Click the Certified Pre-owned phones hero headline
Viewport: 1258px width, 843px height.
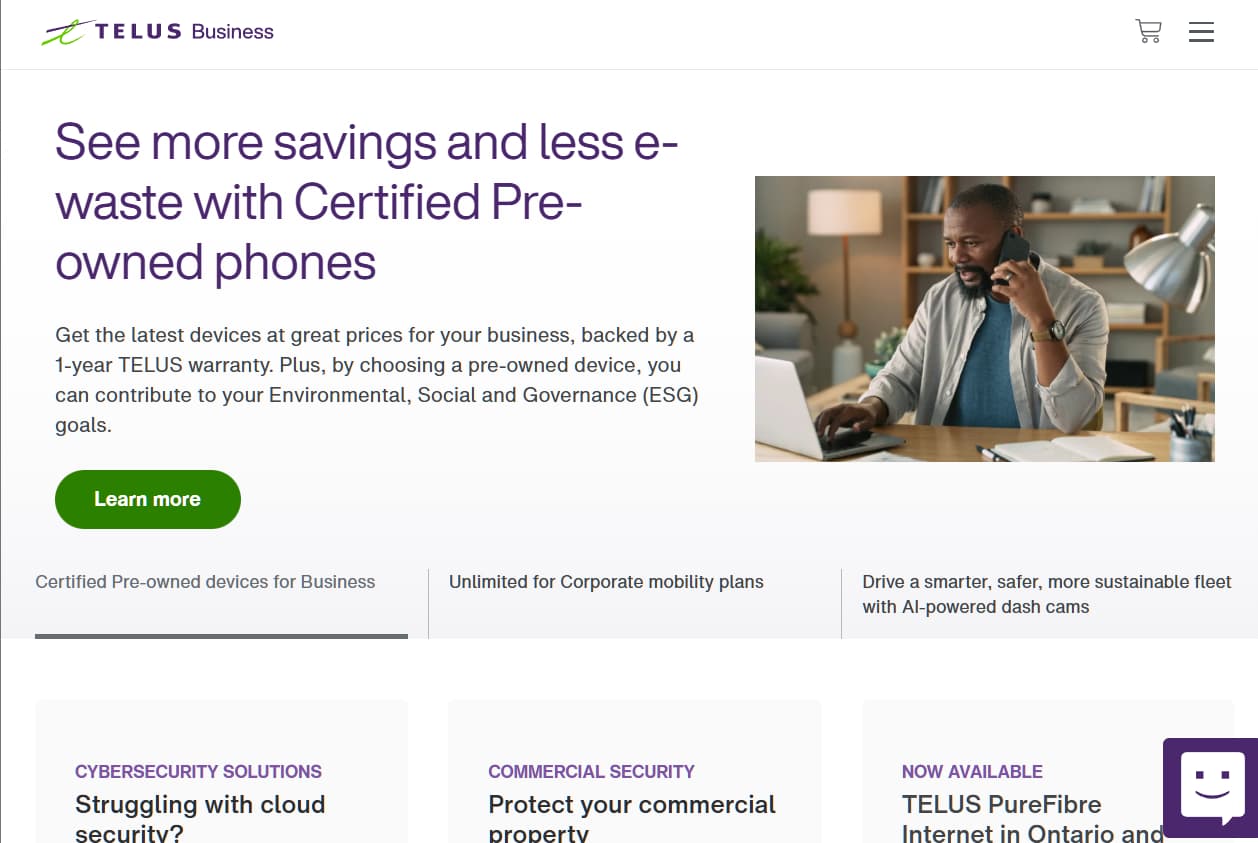coord(366,202)
